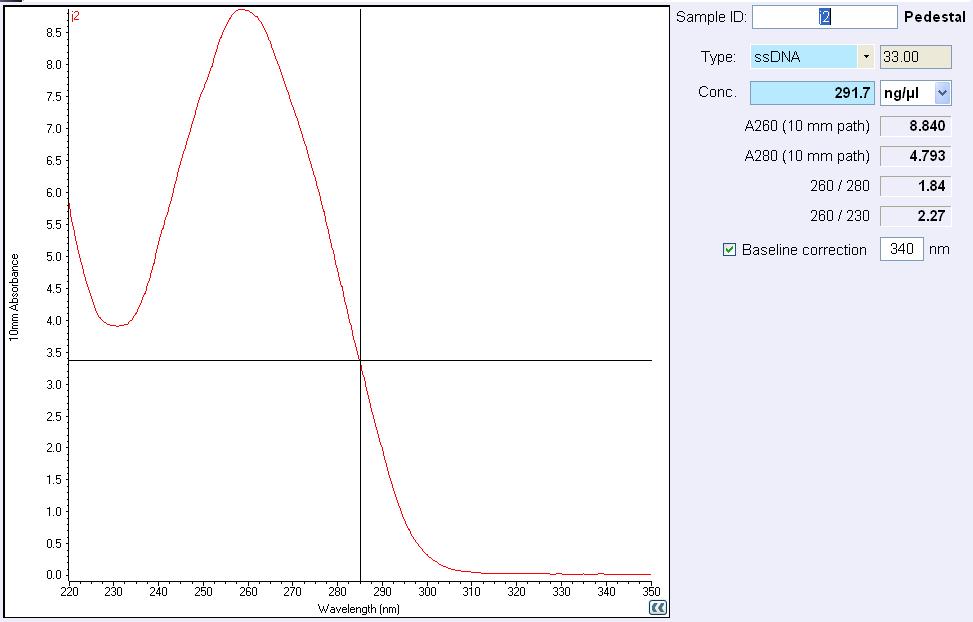Click the Pedestal measurement label
The width and height of the screenshot is (973, 622).
(934, 17)
